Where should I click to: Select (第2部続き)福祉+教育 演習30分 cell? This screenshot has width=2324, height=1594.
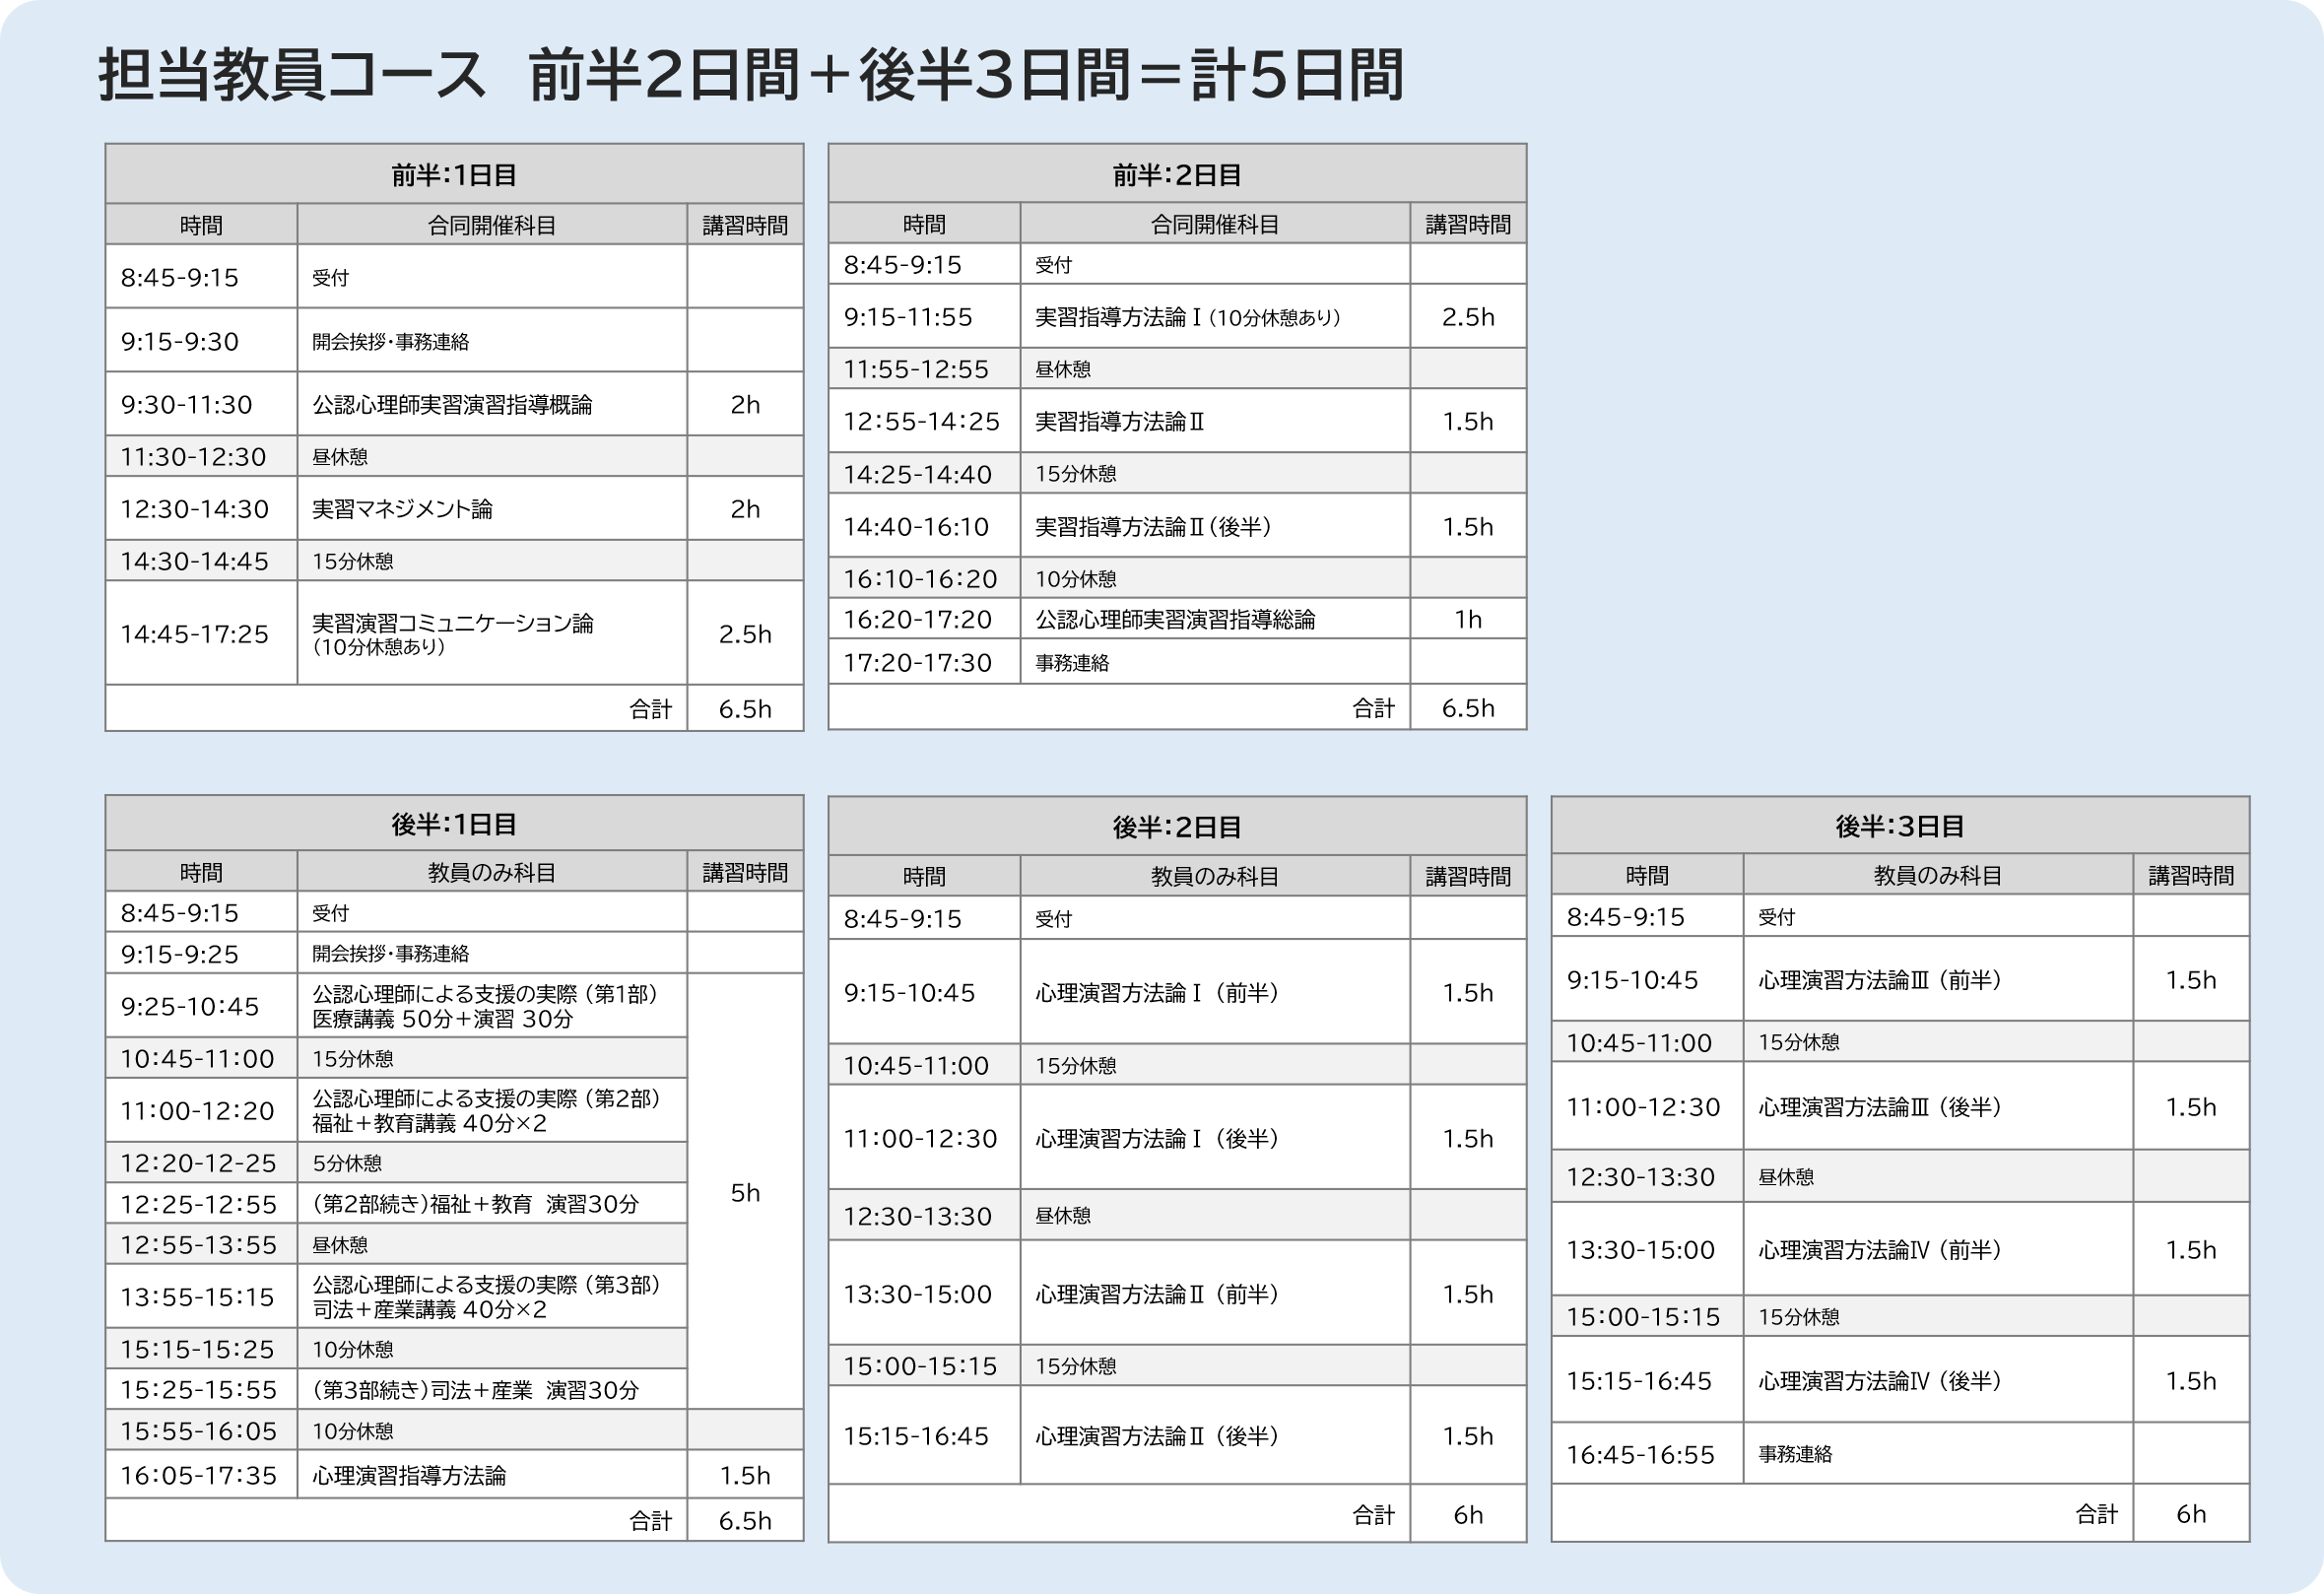[492, 1203]
